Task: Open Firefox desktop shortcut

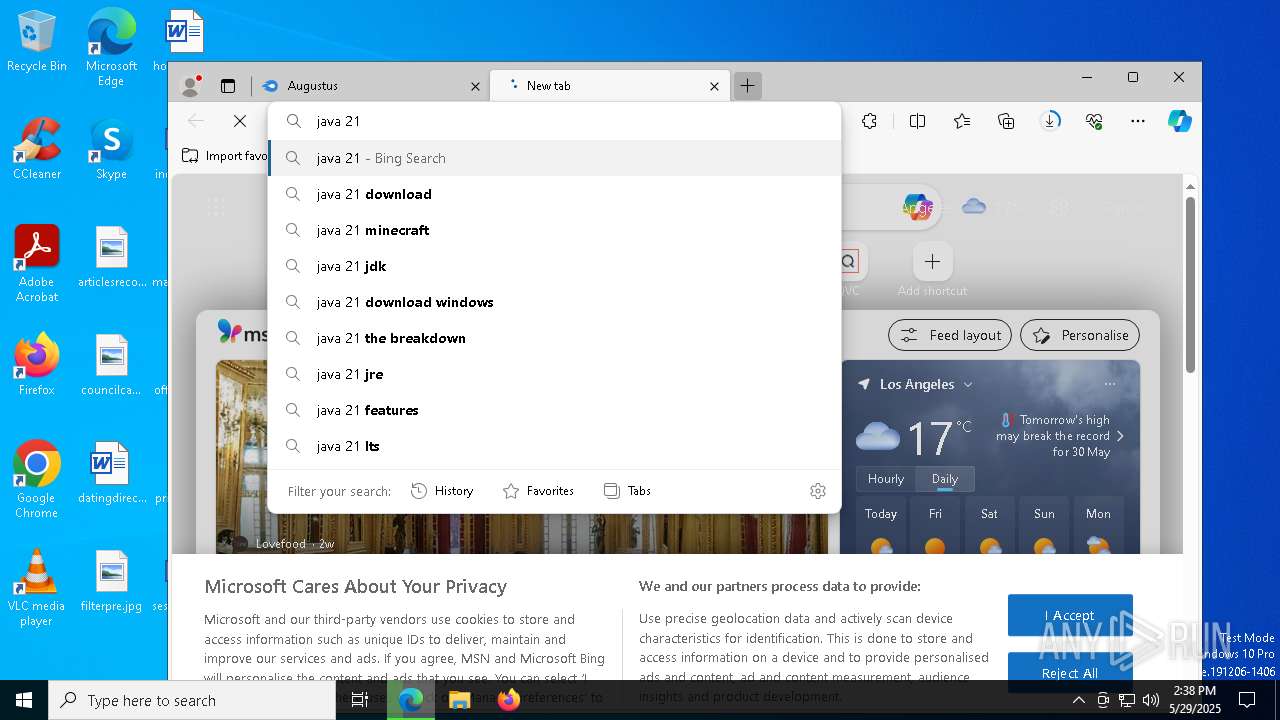Action: tap(37, 365)
